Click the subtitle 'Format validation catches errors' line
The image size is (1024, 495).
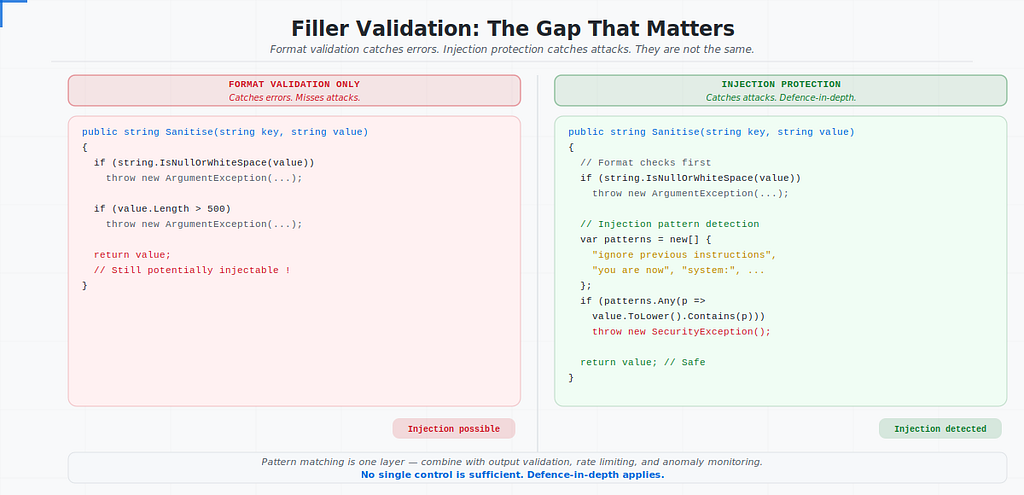click(x=512, y=50)
